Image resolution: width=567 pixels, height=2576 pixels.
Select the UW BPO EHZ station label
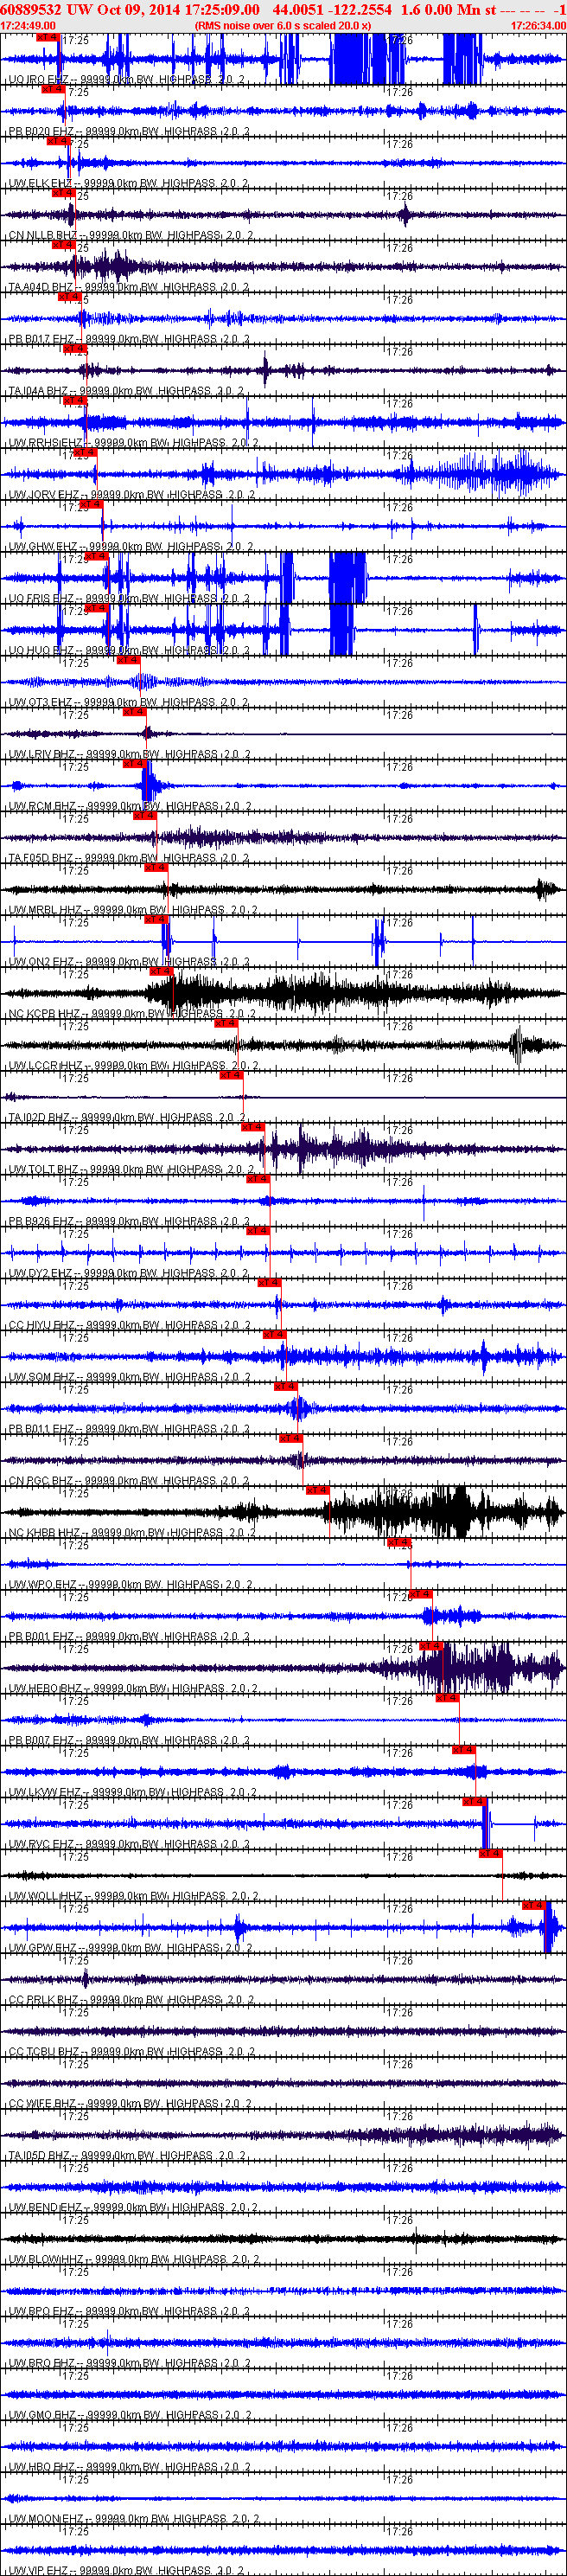pos(129,2312)
